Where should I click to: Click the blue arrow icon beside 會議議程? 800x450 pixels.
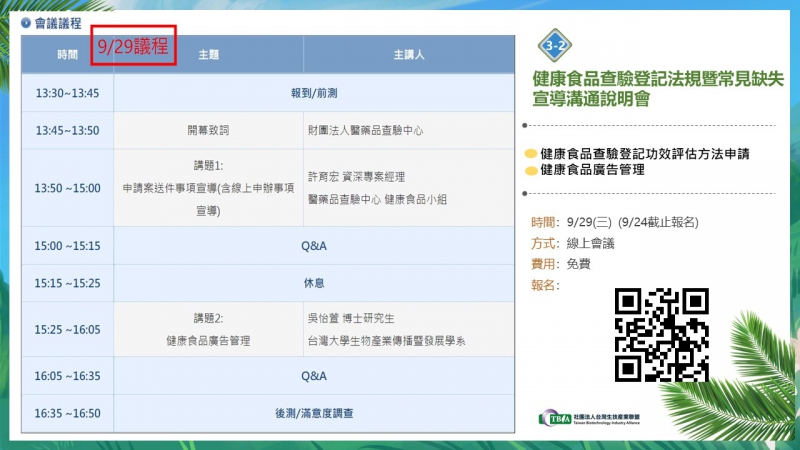coord(25,22)
